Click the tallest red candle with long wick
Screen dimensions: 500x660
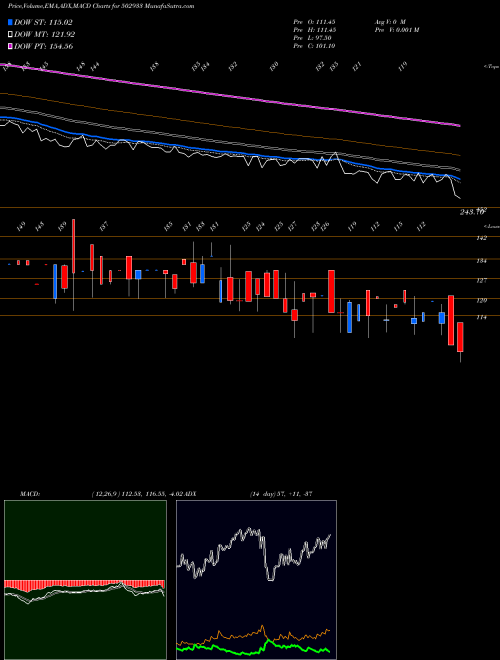click(73, 265)
